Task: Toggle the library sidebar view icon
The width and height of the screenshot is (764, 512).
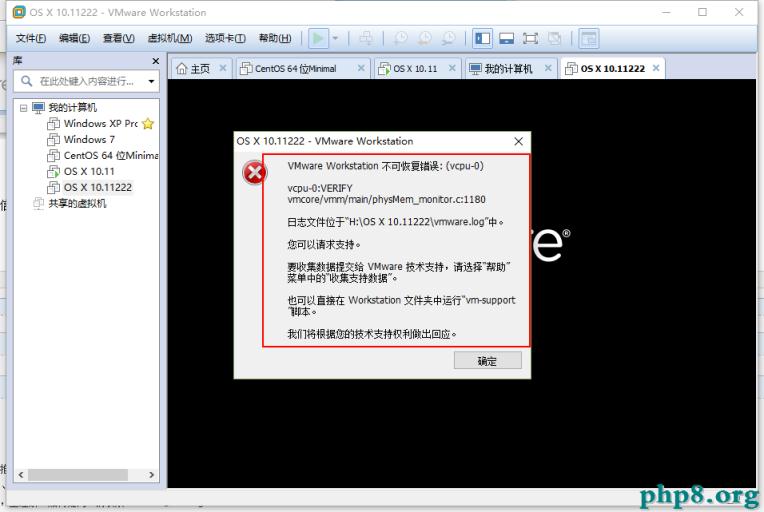Action: pyautogui.click(x=482, y=38)
